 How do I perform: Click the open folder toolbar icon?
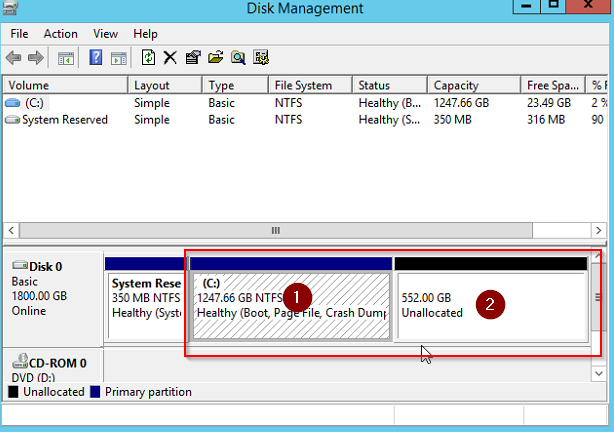(x=215, y=58)
